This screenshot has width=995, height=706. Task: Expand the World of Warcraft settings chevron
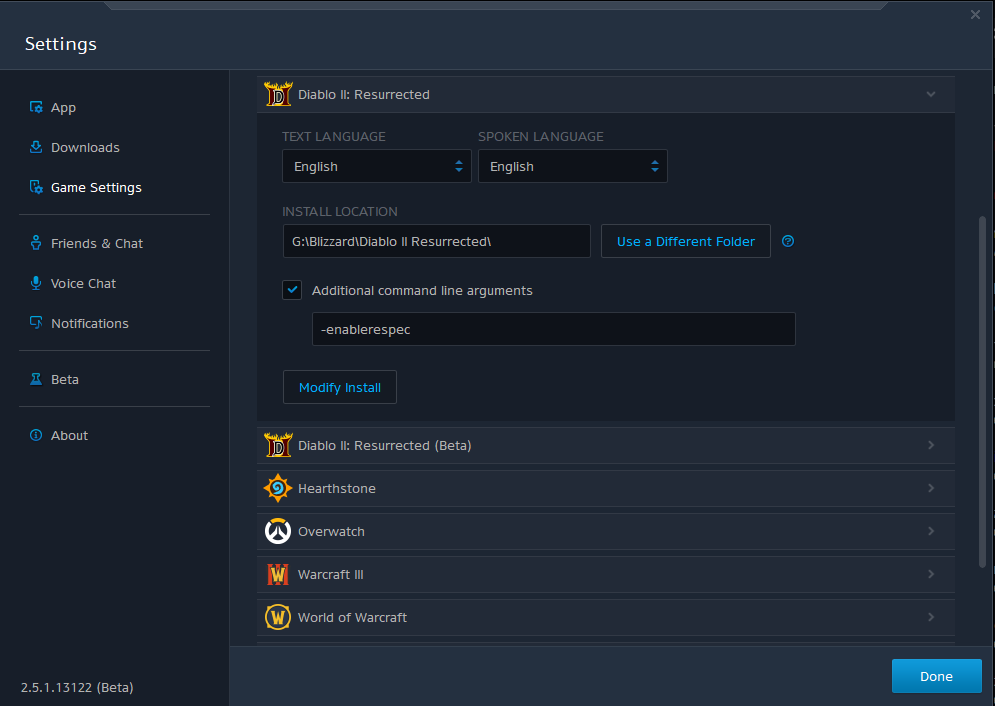point(931,617)
